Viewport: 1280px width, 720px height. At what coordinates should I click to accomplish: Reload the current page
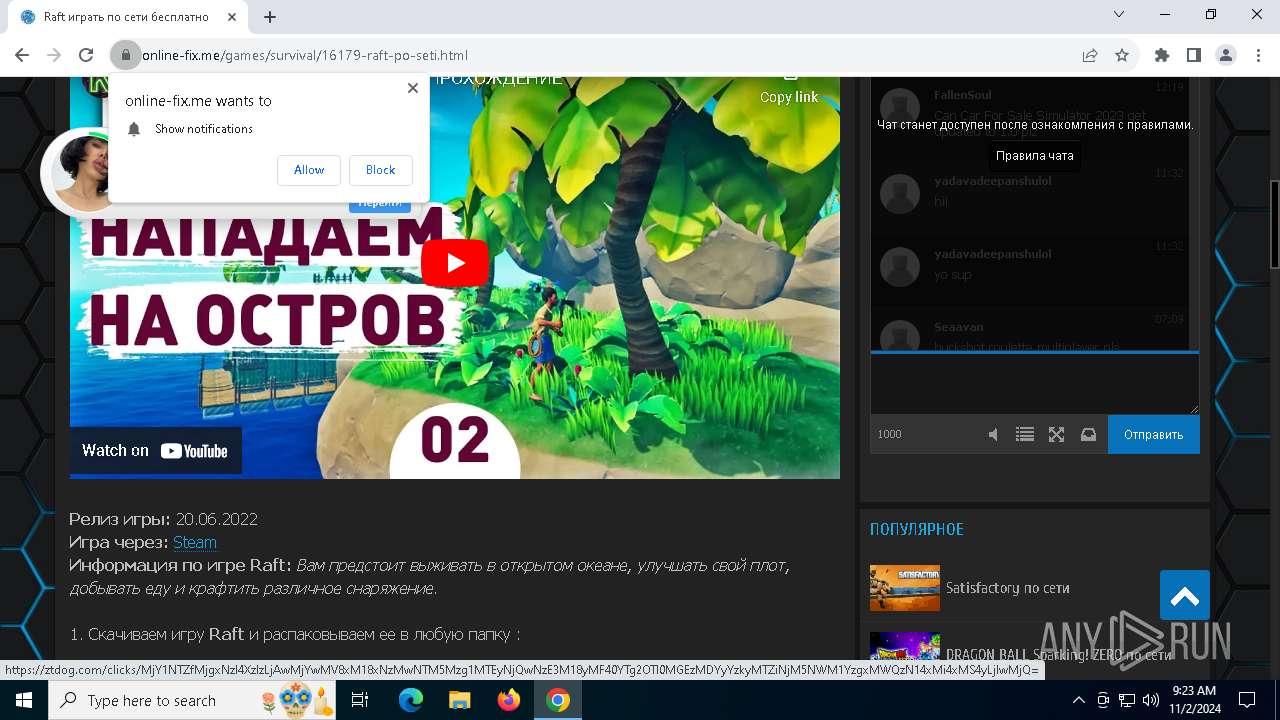[x=86, y=55]
